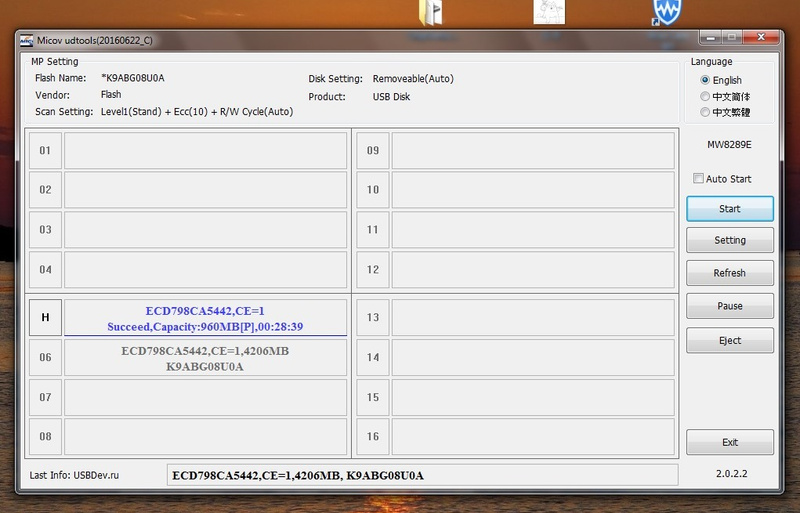
Task: Minimize the Micov udtools window
Action: pos(710,37)
